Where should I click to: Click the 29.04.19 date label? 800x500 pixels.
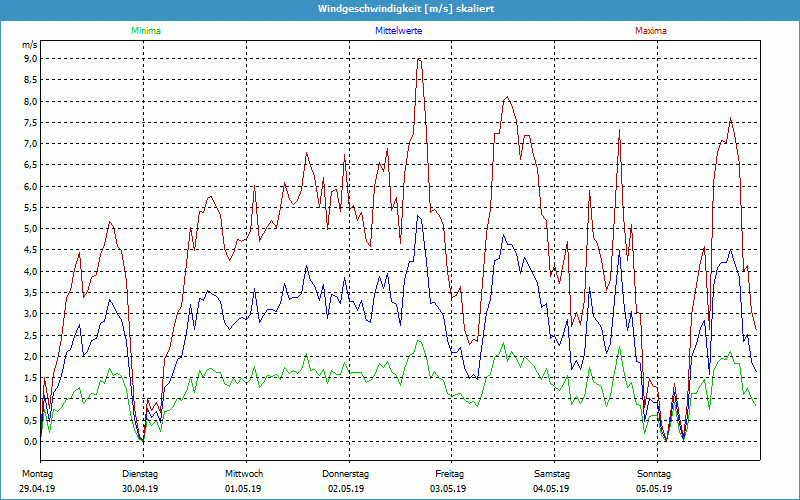(37, 489)
